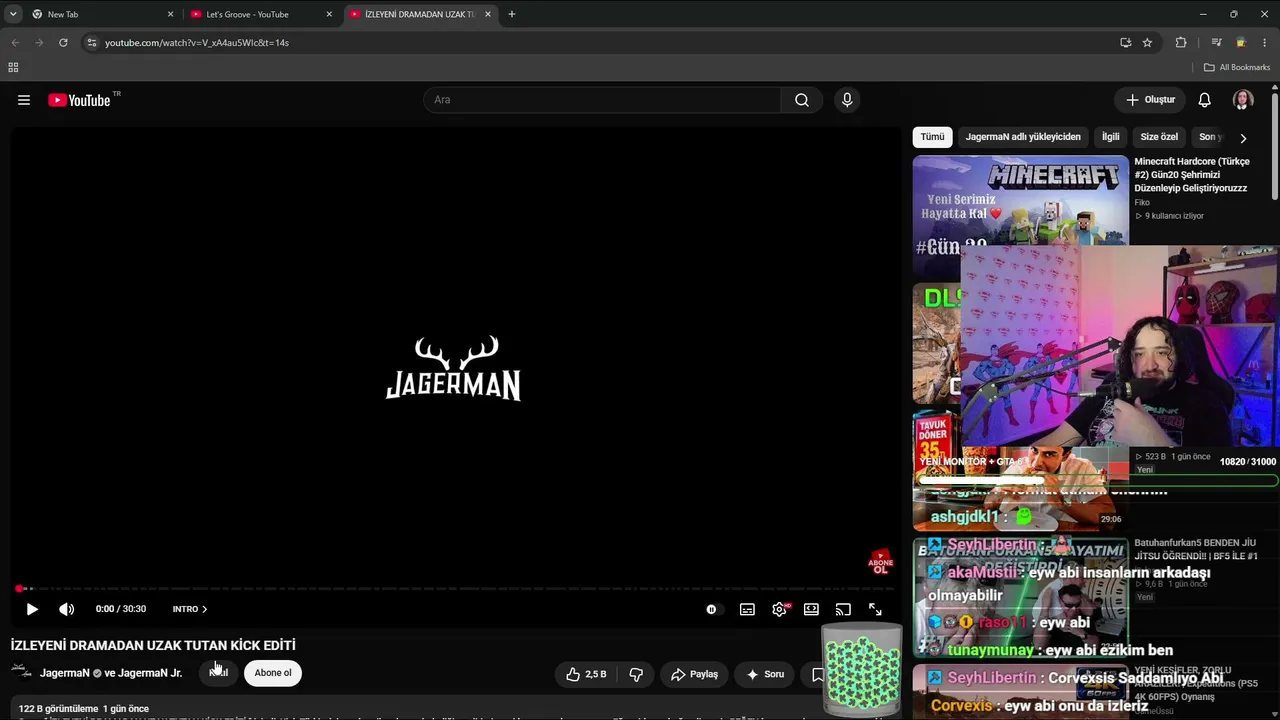Click the JagermaN channel avatar

[x=21, y=672]
